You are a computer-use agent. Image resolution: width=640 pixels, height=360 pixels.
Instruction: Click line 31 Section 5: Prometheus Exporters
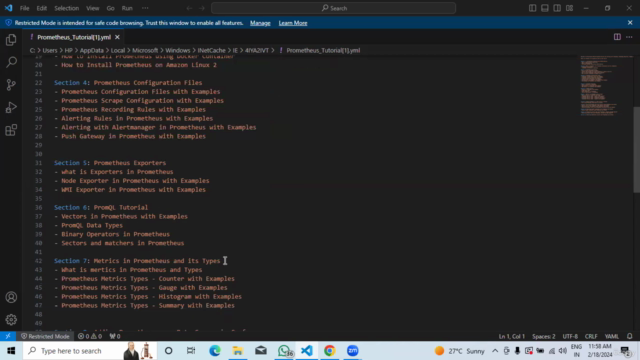pyautogui.click(x=110, y=163)
